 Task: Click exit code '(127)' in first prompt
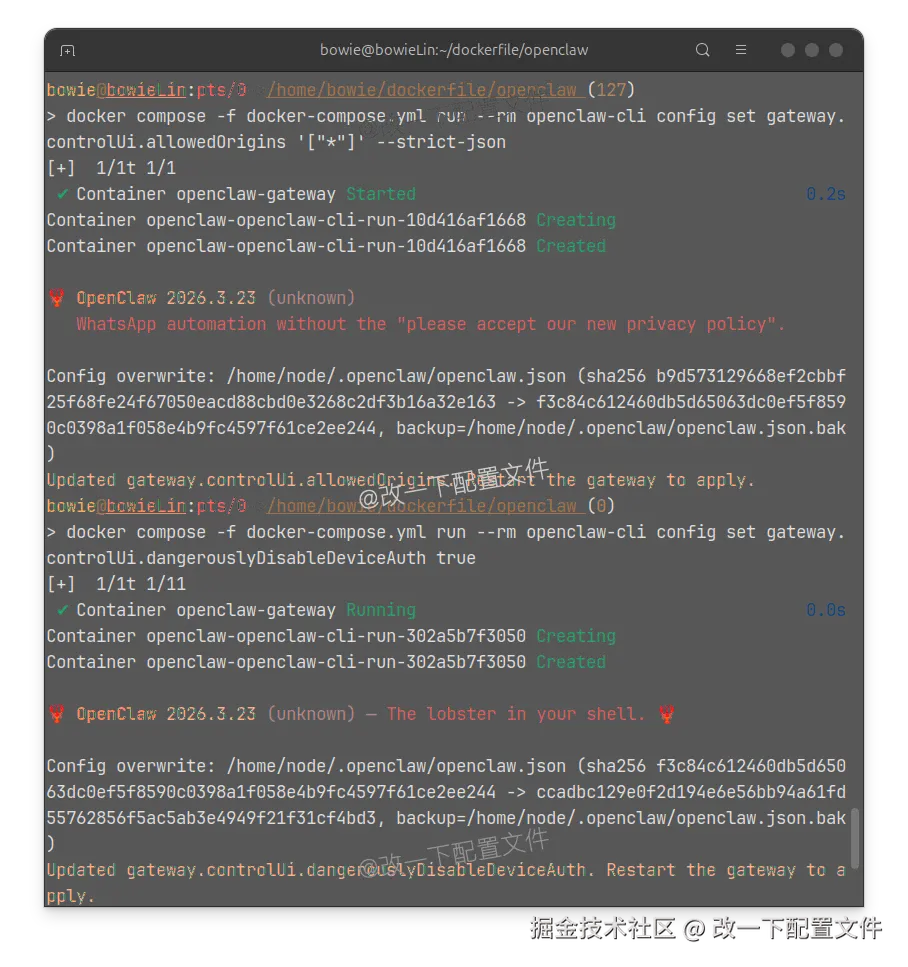[611, 90]
